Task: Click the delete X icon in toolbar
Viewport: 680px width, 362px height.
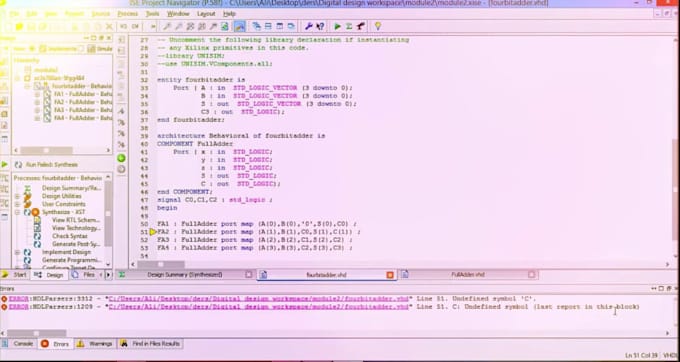Action: pyautogui.click(x=109, y=26)
